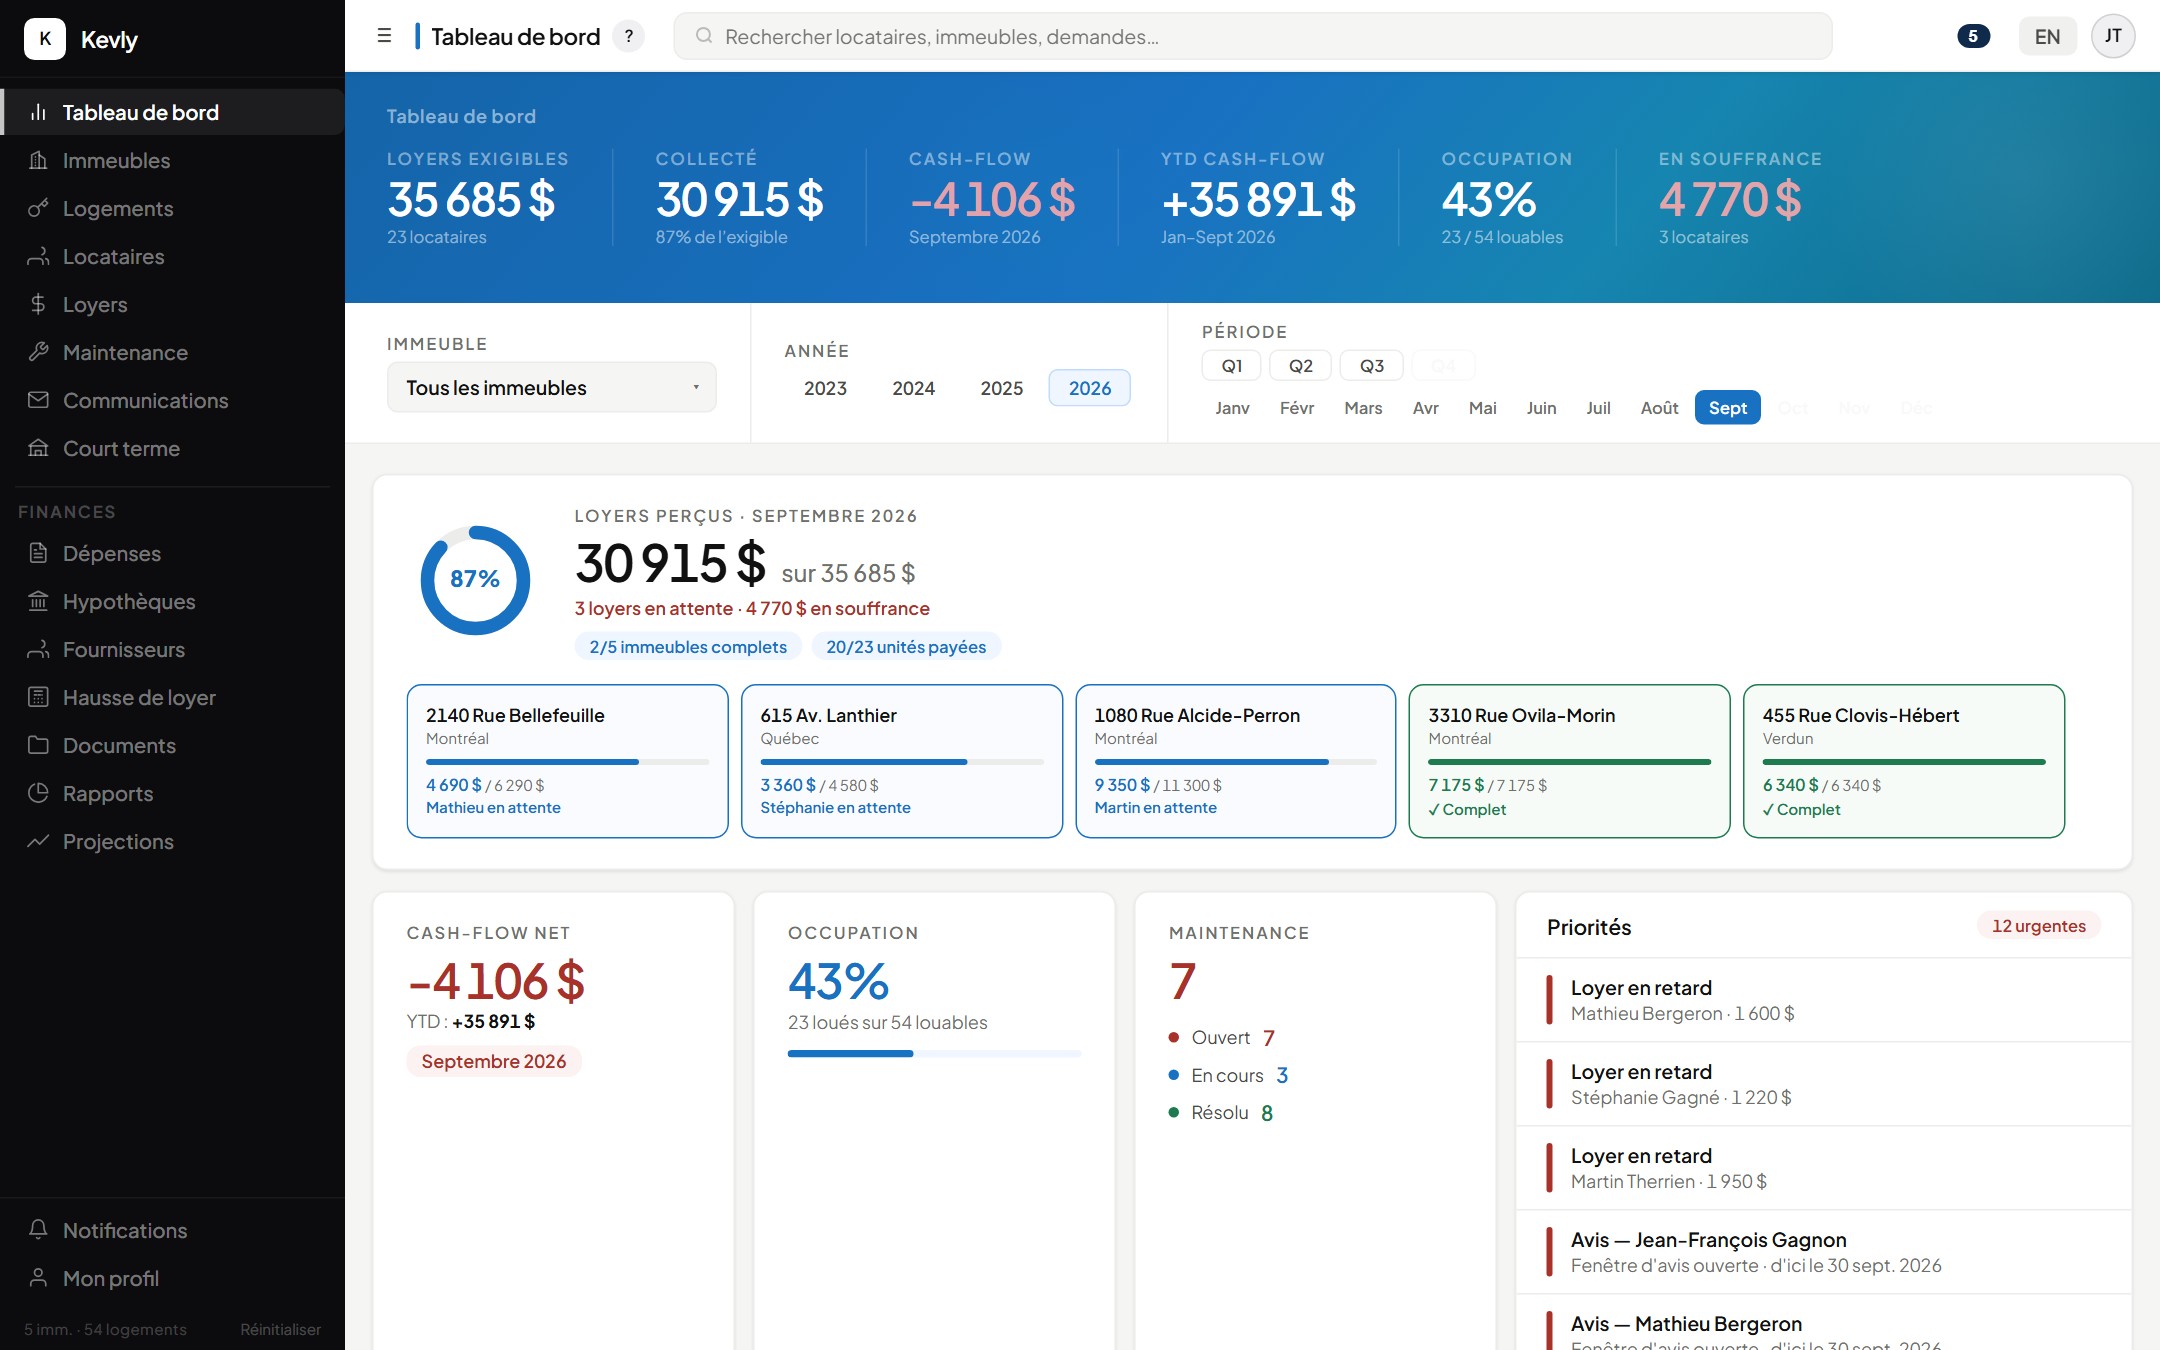The width and height of the screenshot is (2160, 1350).
Task: Click the Notifications bell icon
Action: click(x=38, y=1230)
